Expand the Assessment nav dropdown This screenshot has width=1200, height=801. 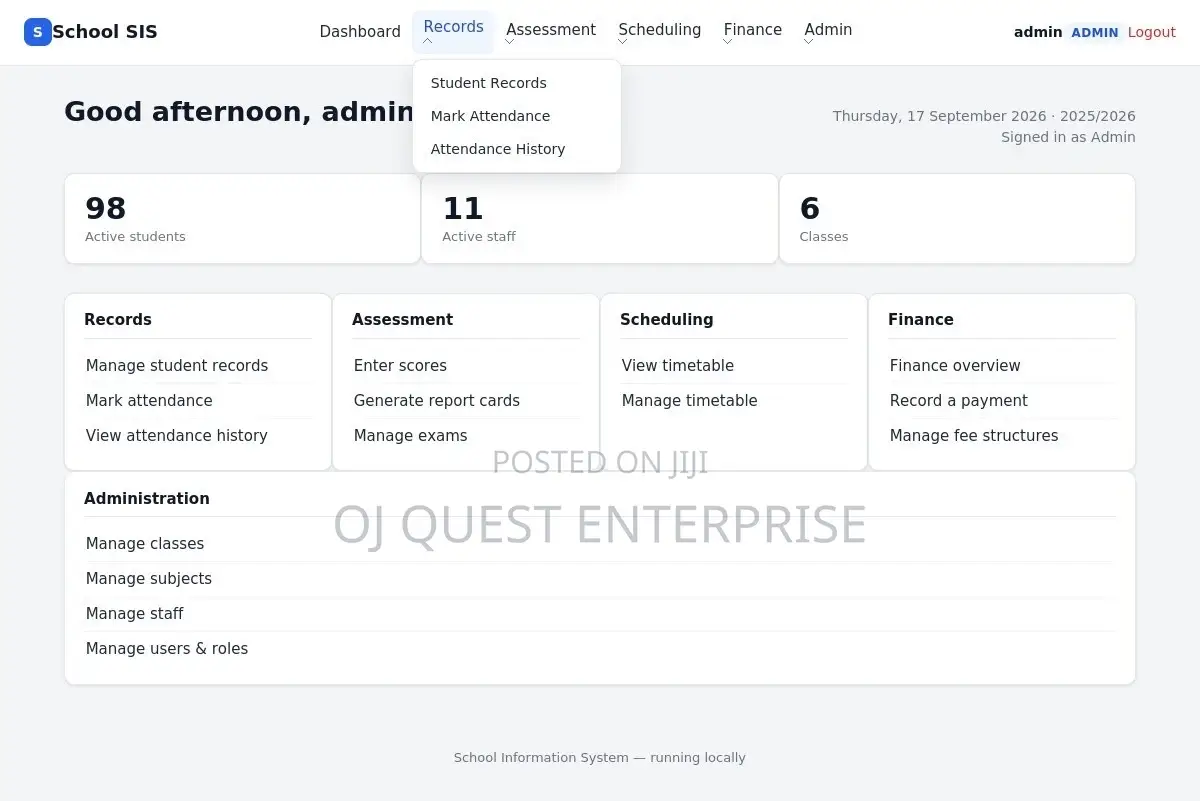pyautogui.click(x=551, y=32)
